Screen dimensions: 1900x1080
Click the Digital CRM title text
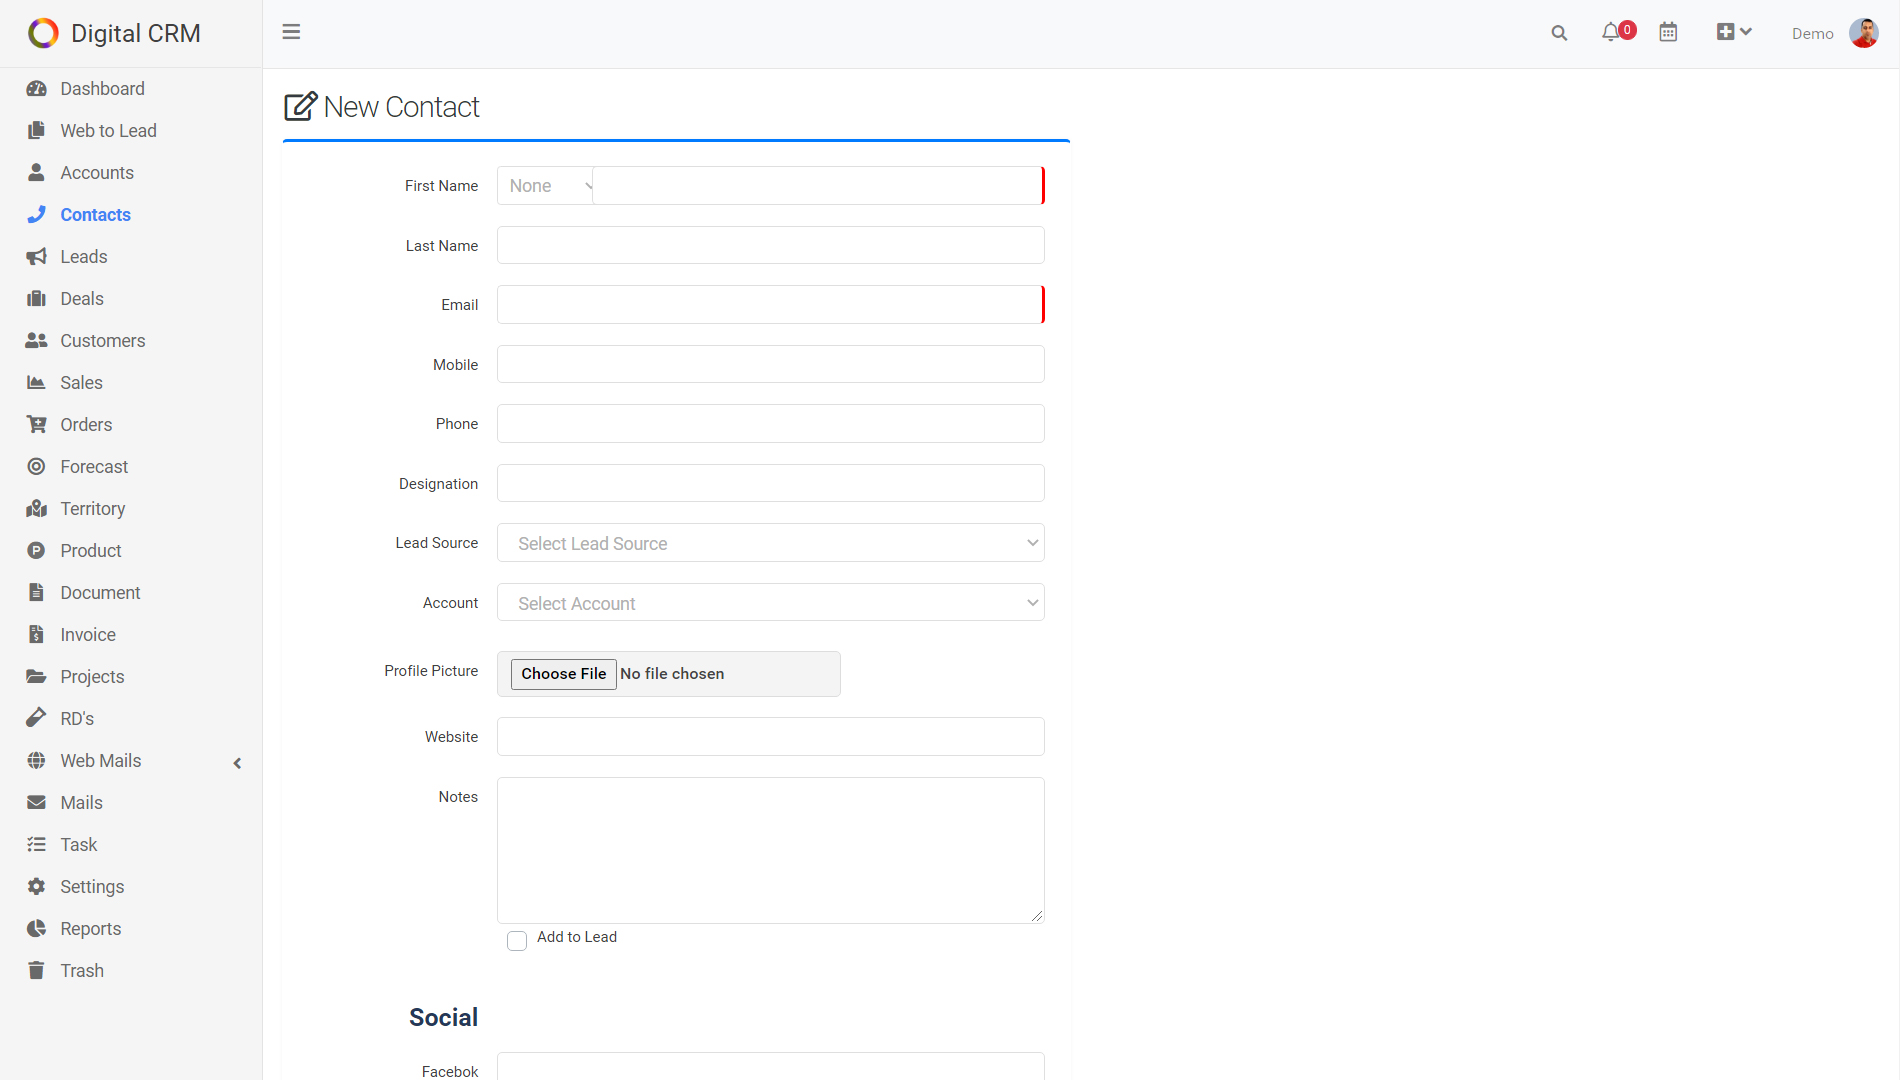point(136,33)
